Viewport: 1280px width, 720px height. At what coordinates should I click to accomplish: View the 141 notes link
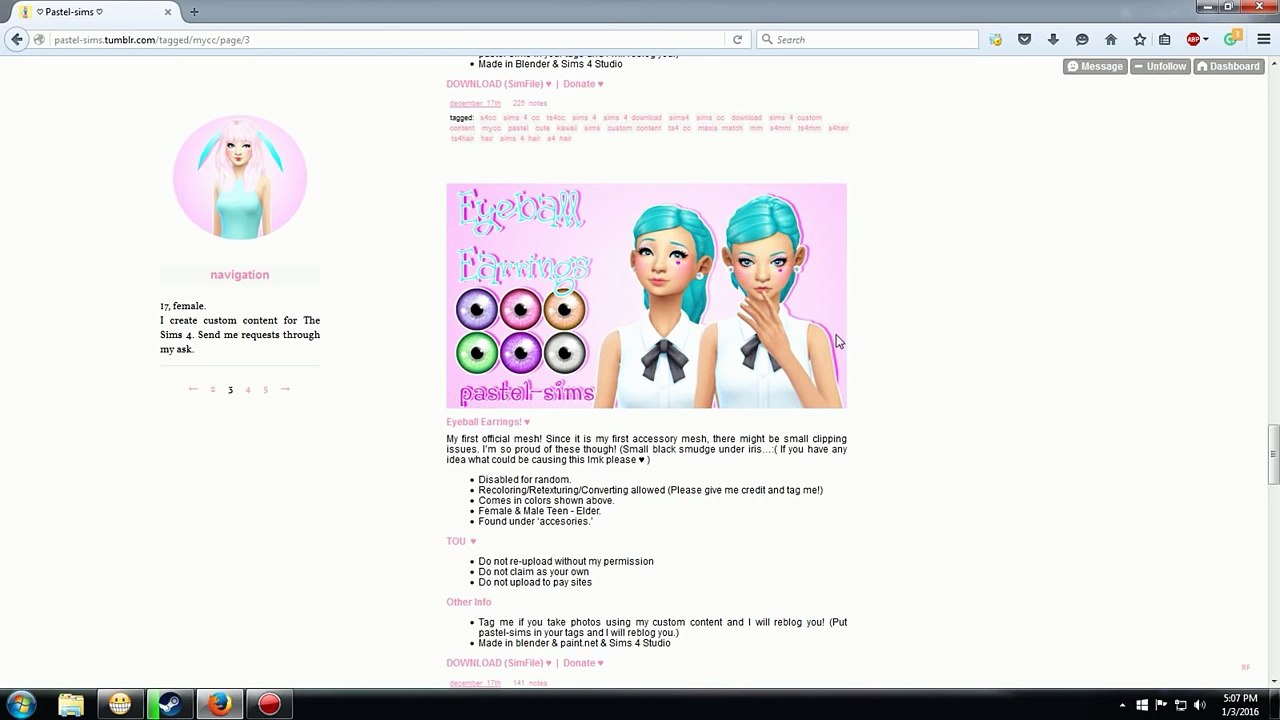pos(530,683)
